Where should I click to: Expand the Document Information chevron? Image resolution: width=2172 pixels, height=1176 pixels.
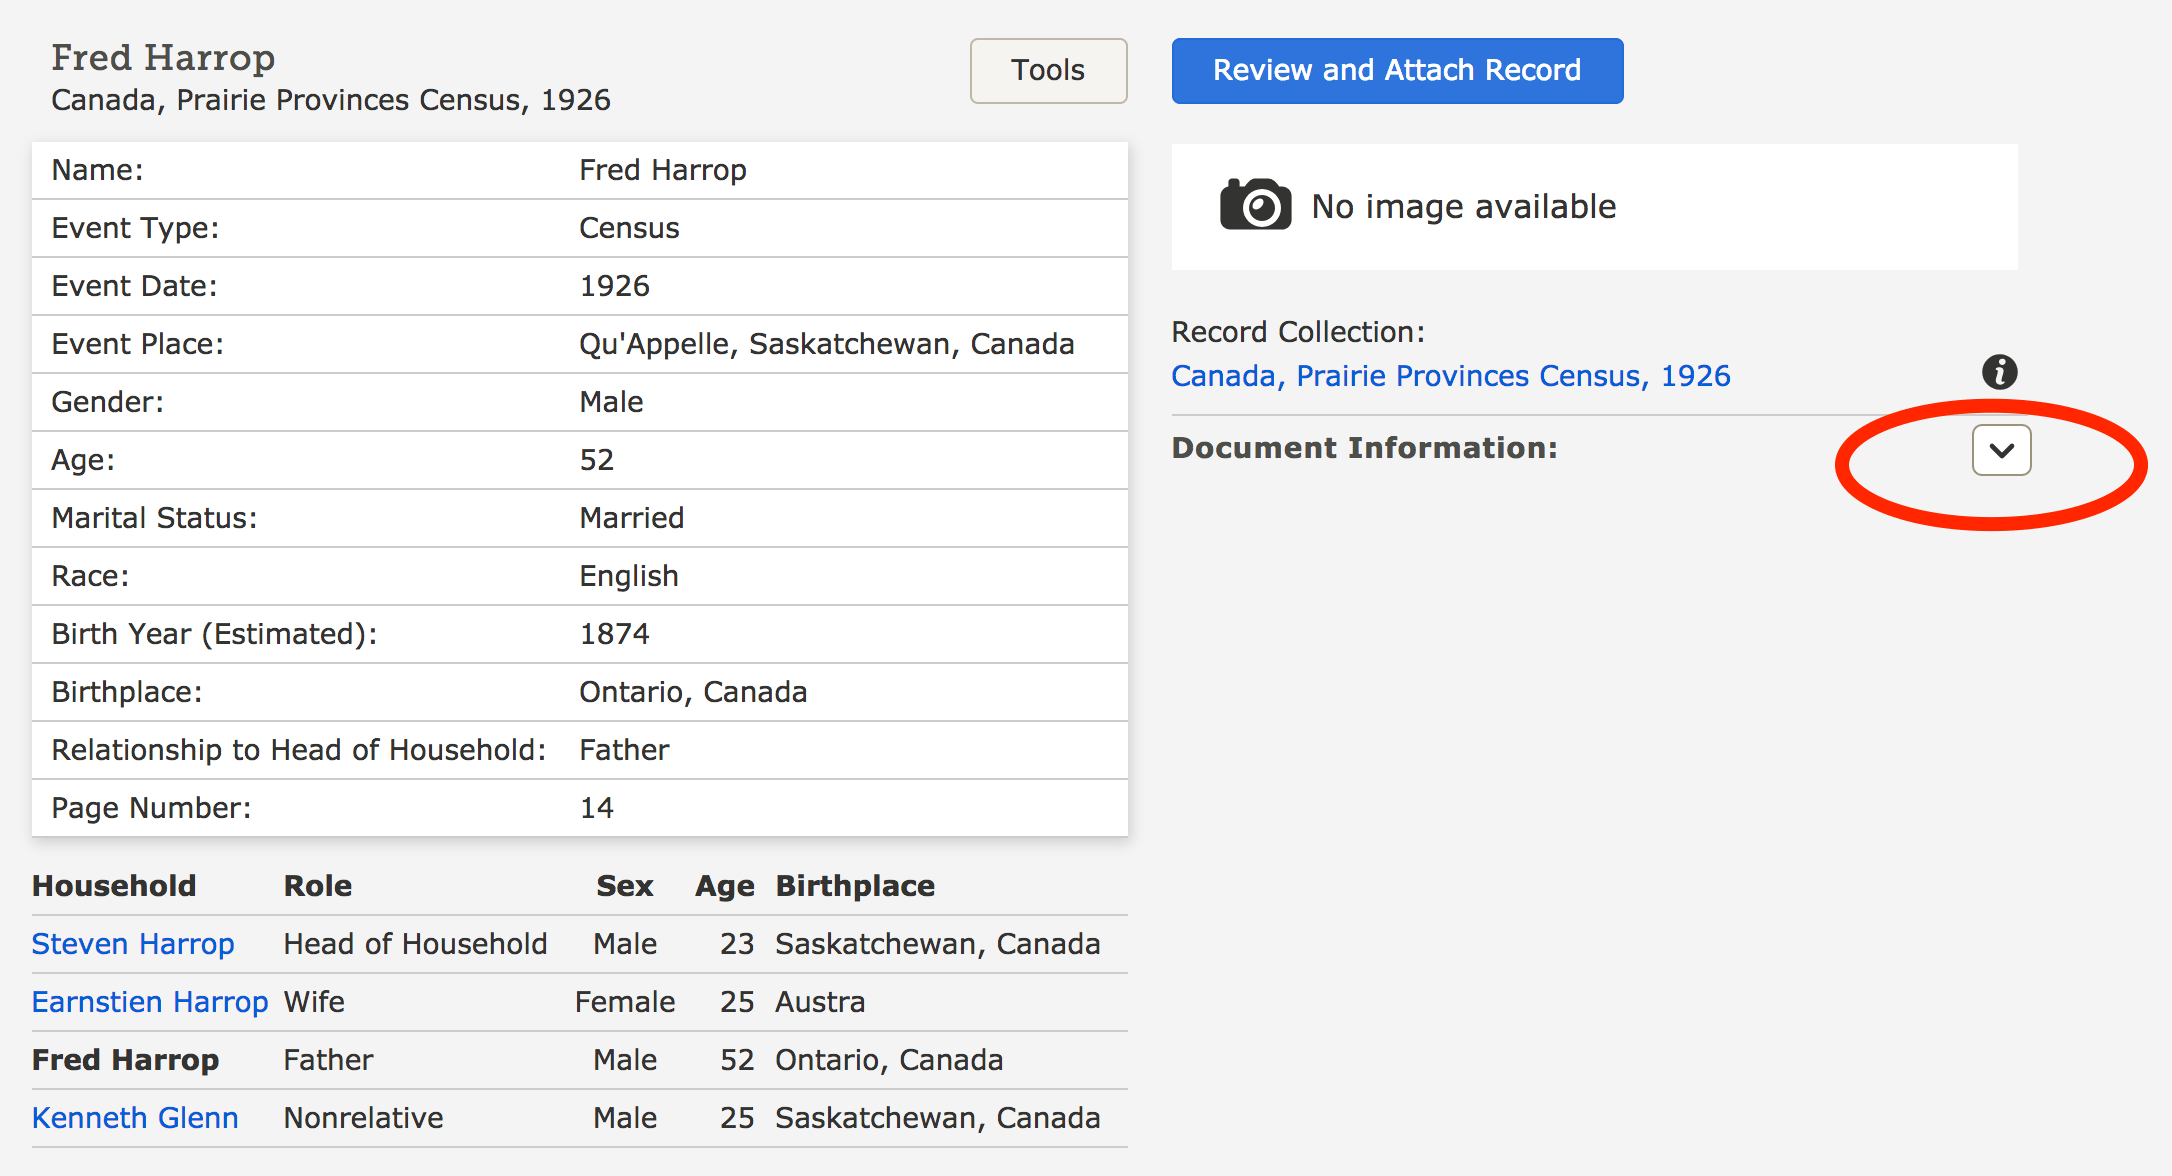tap(2001, 450)
